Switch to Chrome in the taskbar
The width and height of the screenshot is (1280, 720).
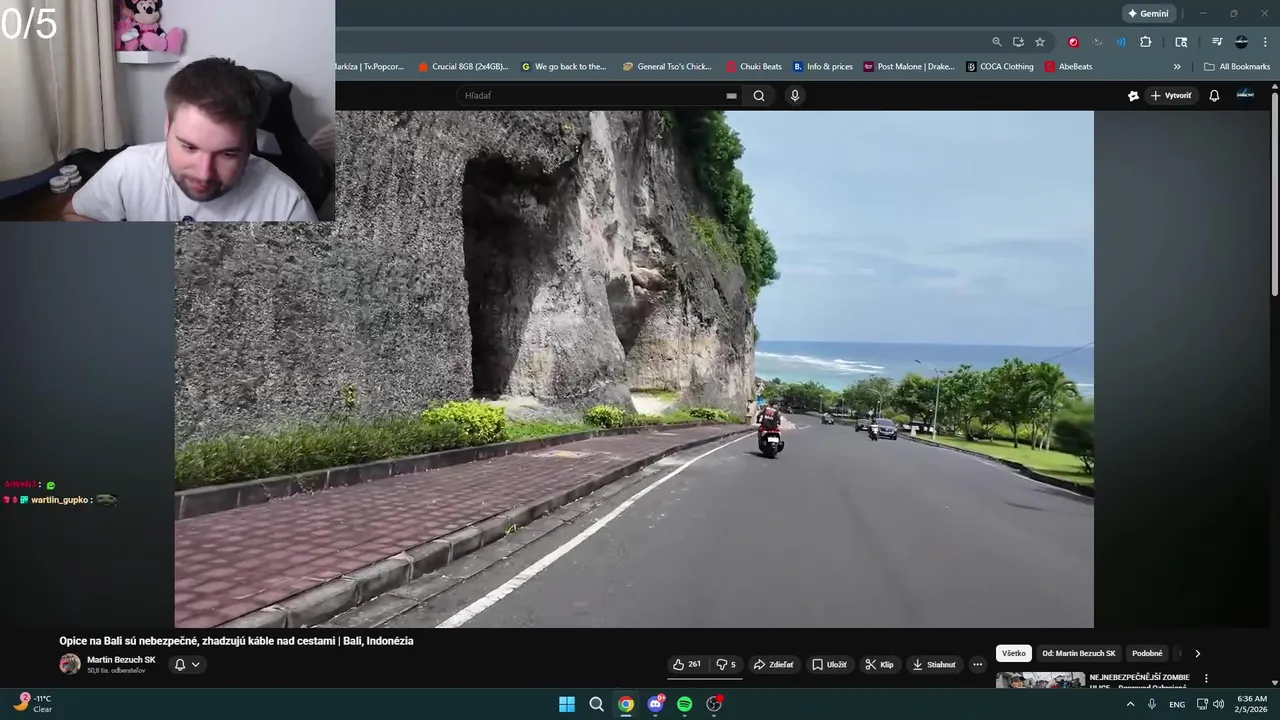coord(626,704)
